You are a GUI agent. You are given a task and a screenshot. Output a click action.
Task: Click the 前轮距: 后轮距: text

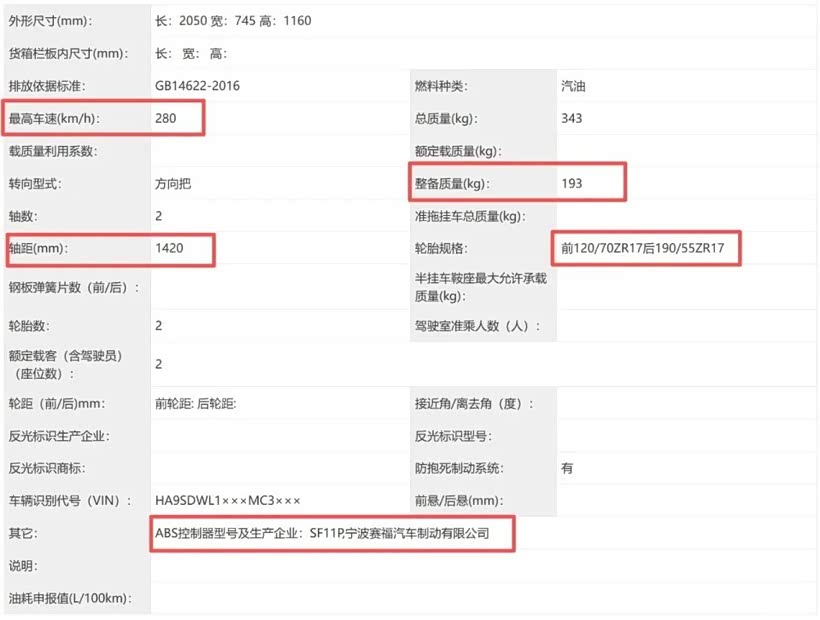pos(196,404)
